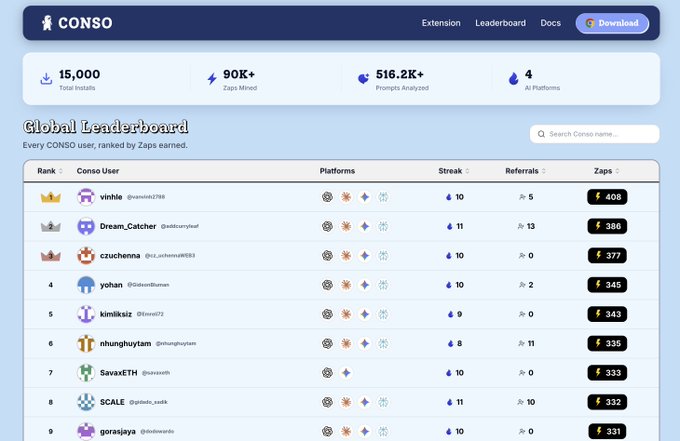Click the Gemini icon in vinhle's row

(365, 197)
